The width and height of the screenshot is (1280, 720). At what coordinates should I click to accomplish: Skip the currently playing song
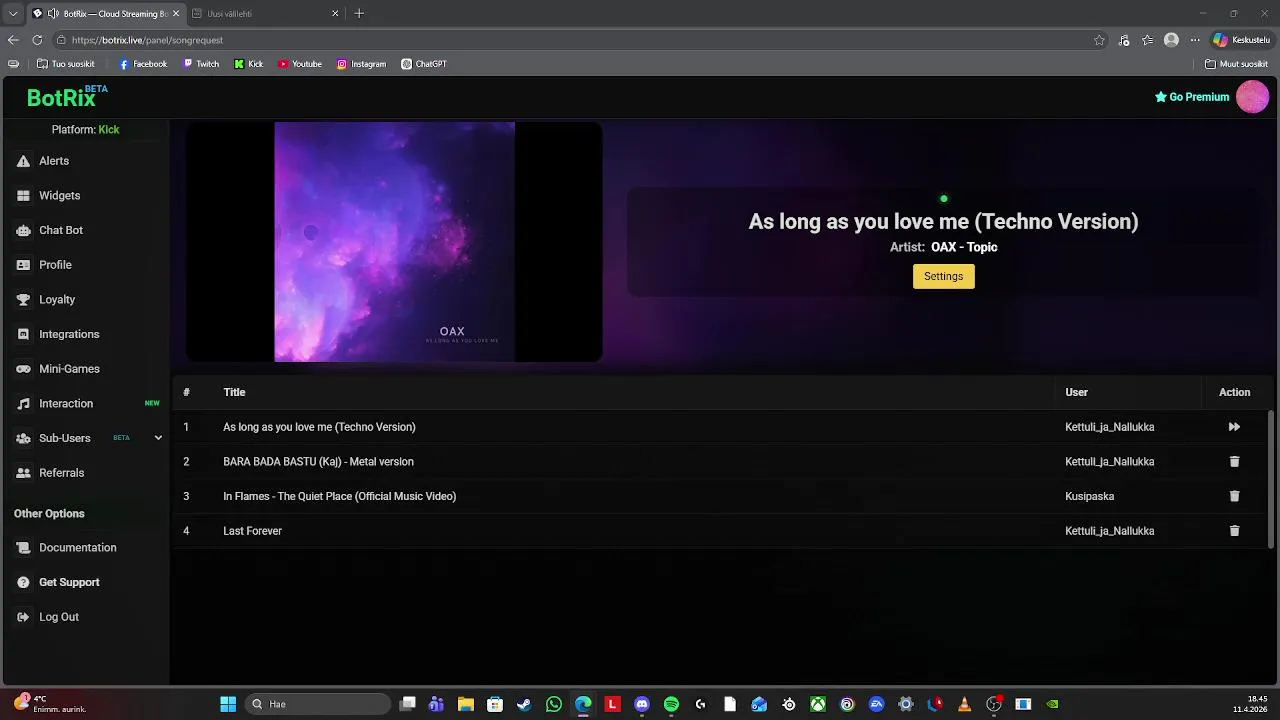tap(1234, 427)
